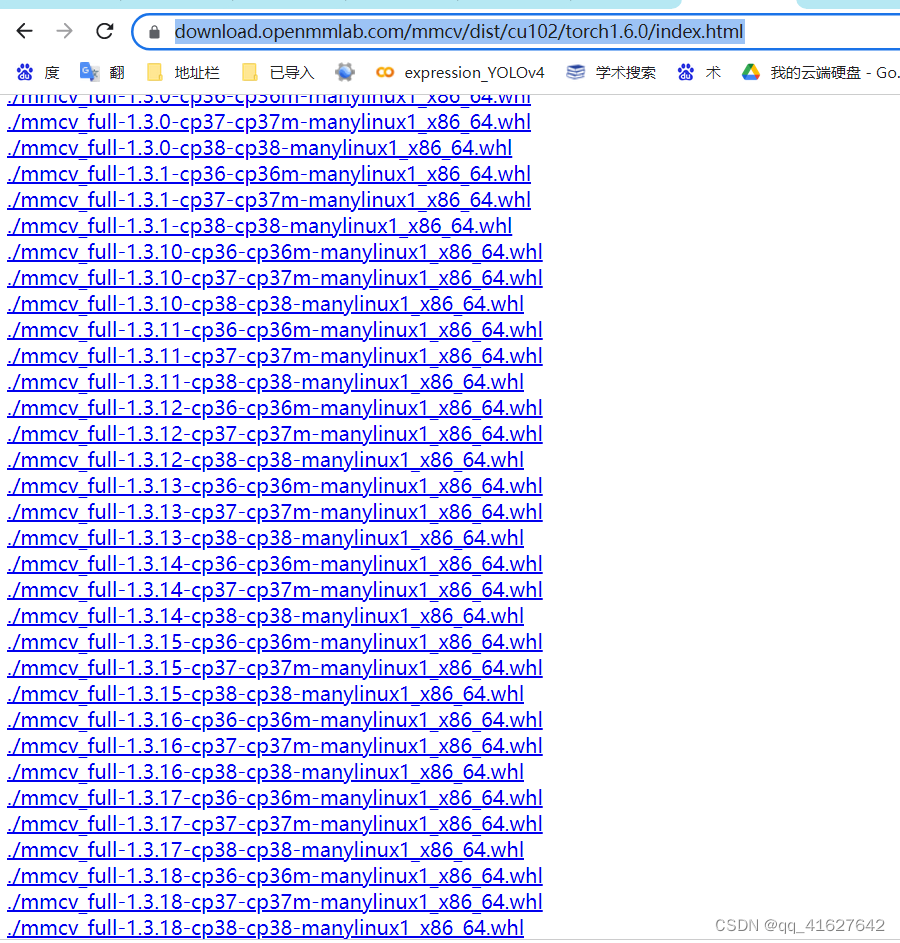Download mmcv_full-1.3.14-cp37-cp37m wheel link
The image size is (900, 943).
pos(275,590)
